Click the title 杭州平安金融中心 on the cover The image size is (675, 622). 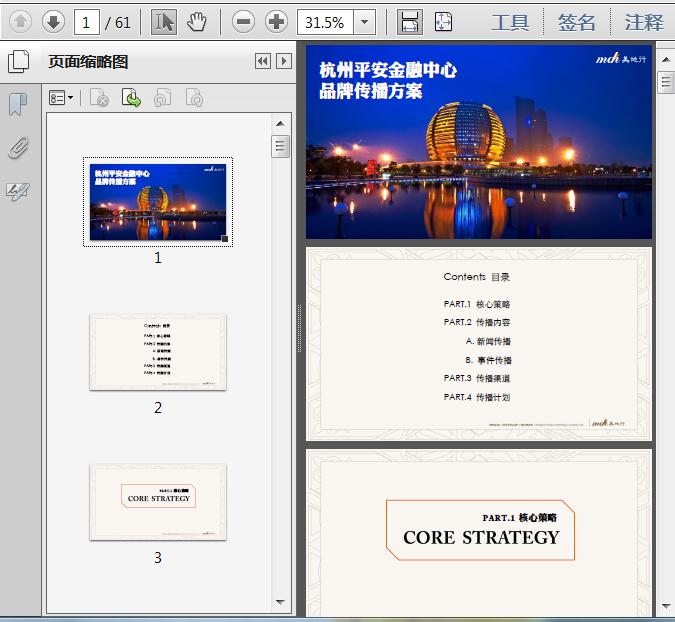click(x=388, y=70)
